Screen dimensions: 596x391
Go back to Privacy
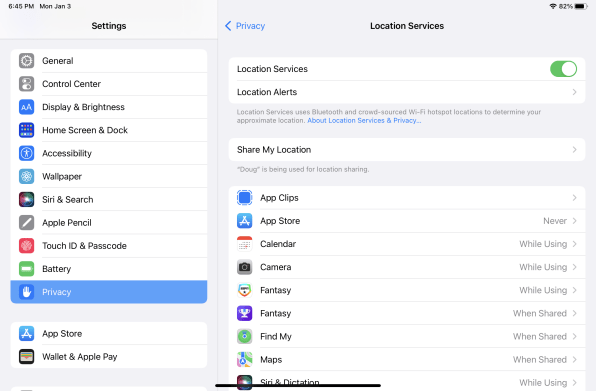245,26
